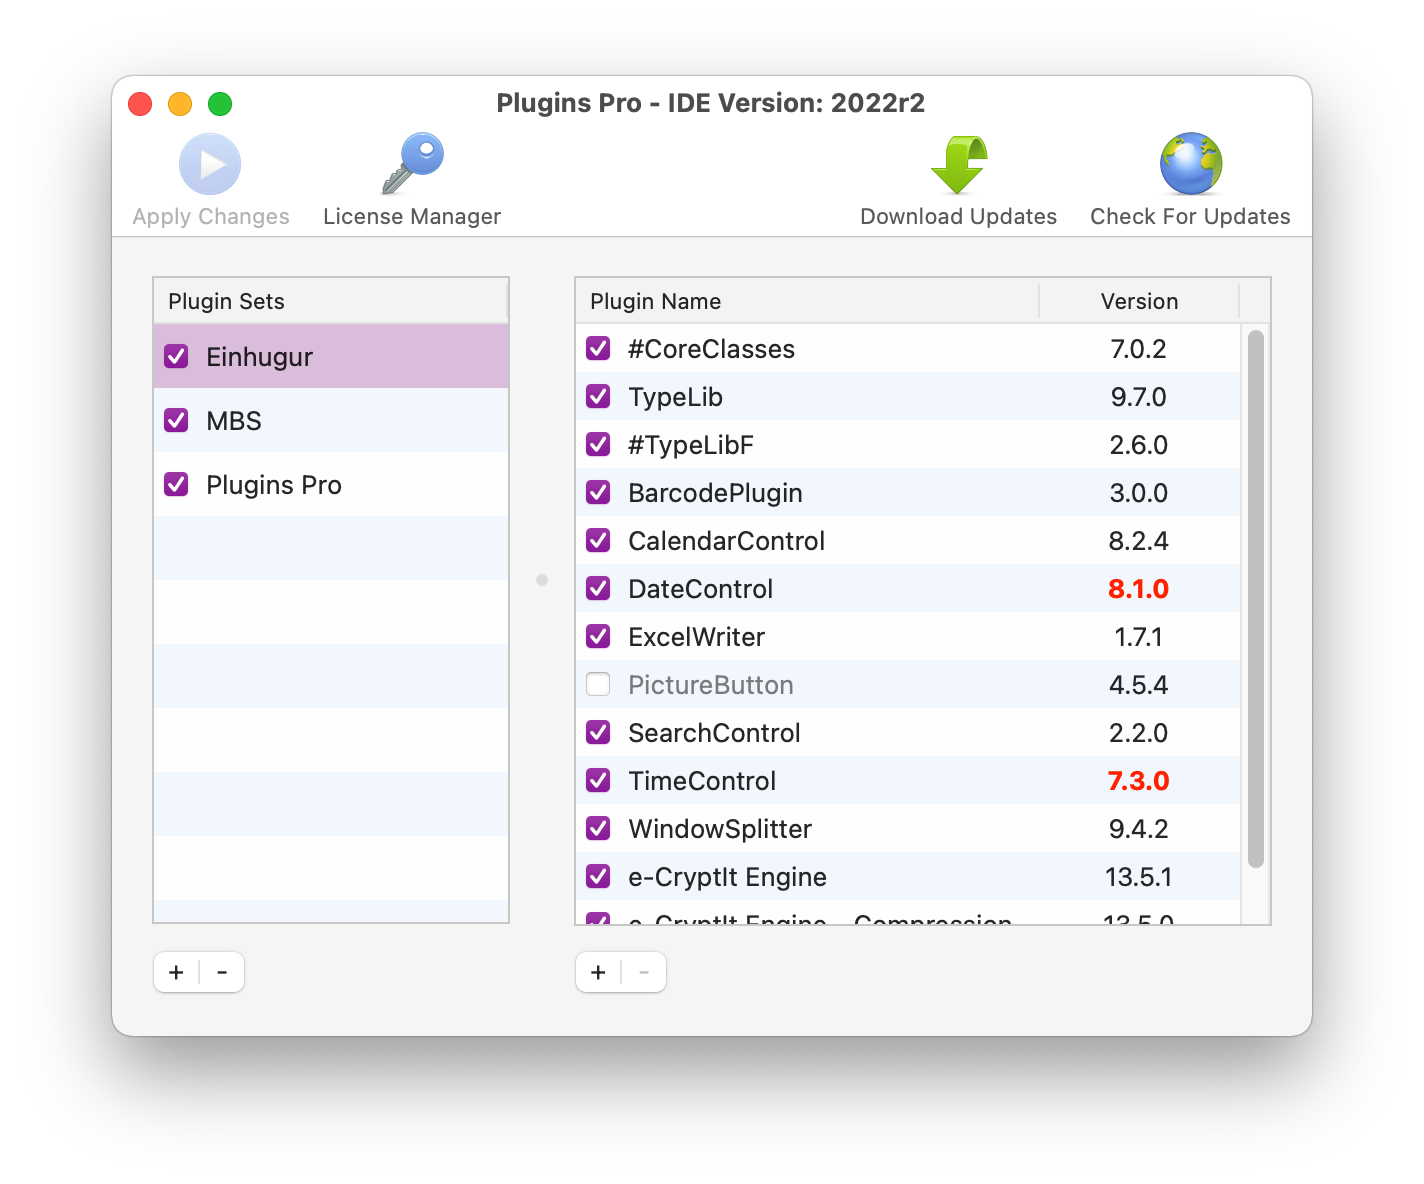
Task: Click the Download Updates icon
Action: click(x=958, y=164)
